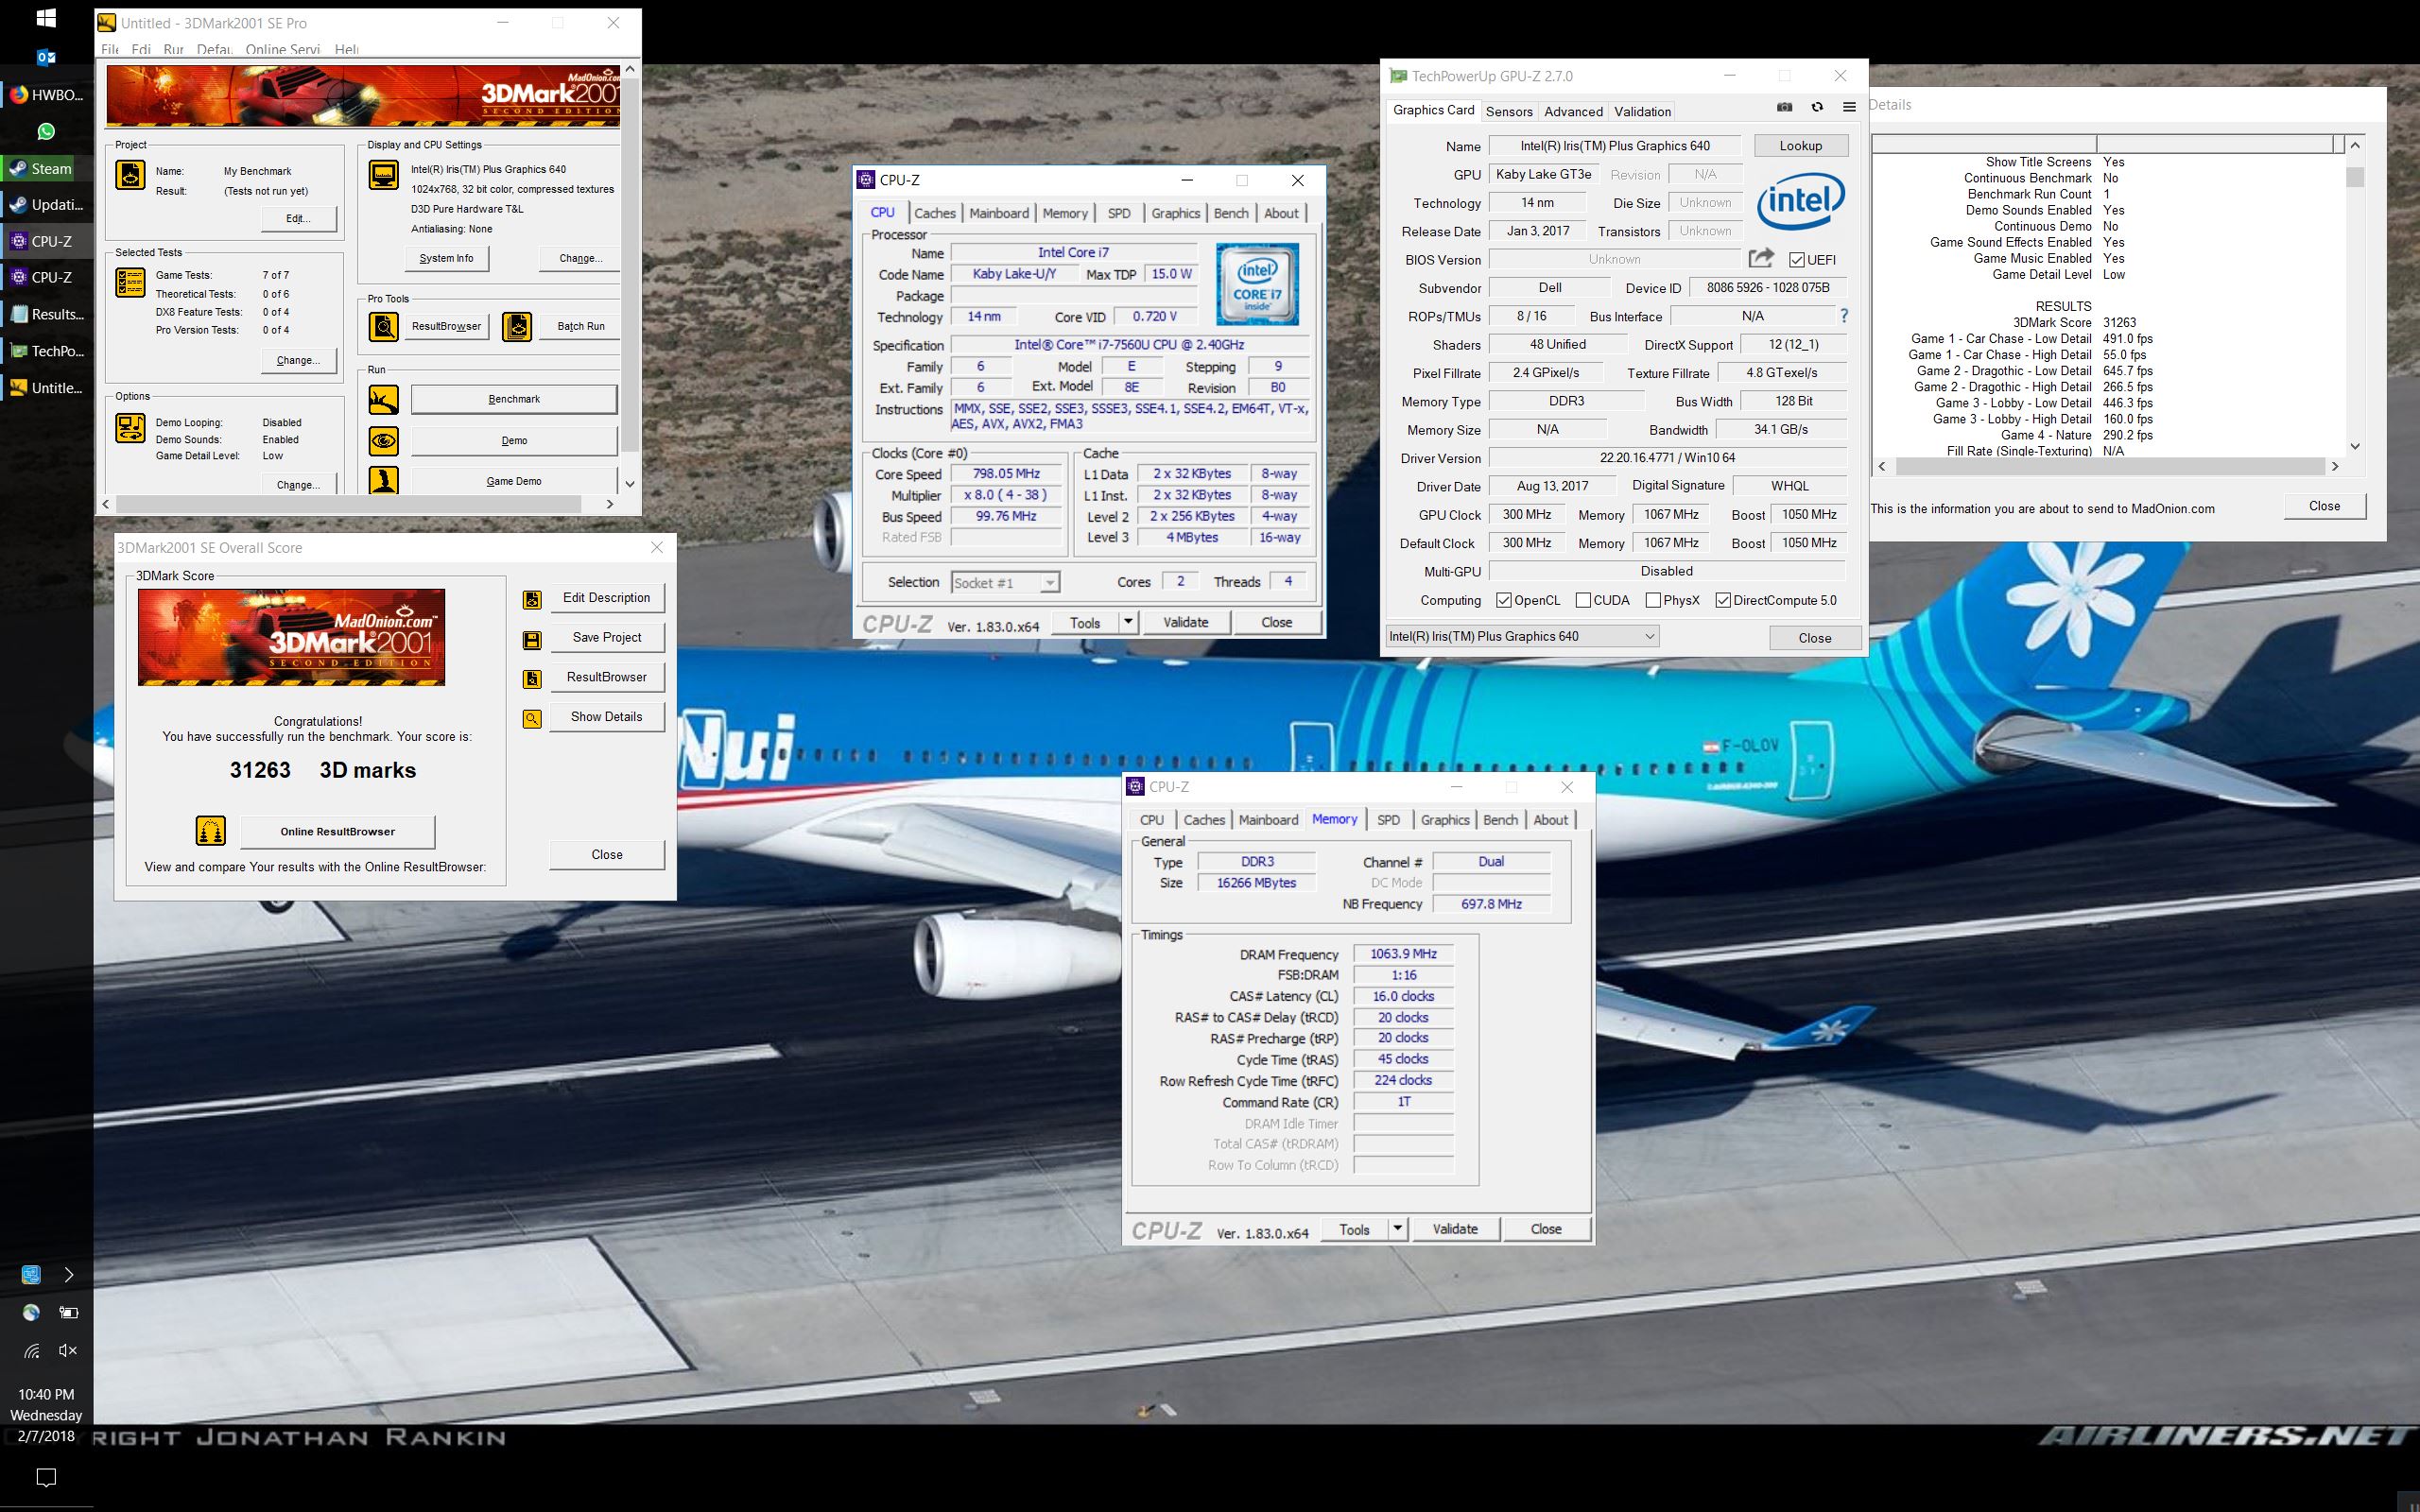Click the Batch Run icon in Pro Tools
This screenshot has height=1512, width=2420.
tap(517, 326)
